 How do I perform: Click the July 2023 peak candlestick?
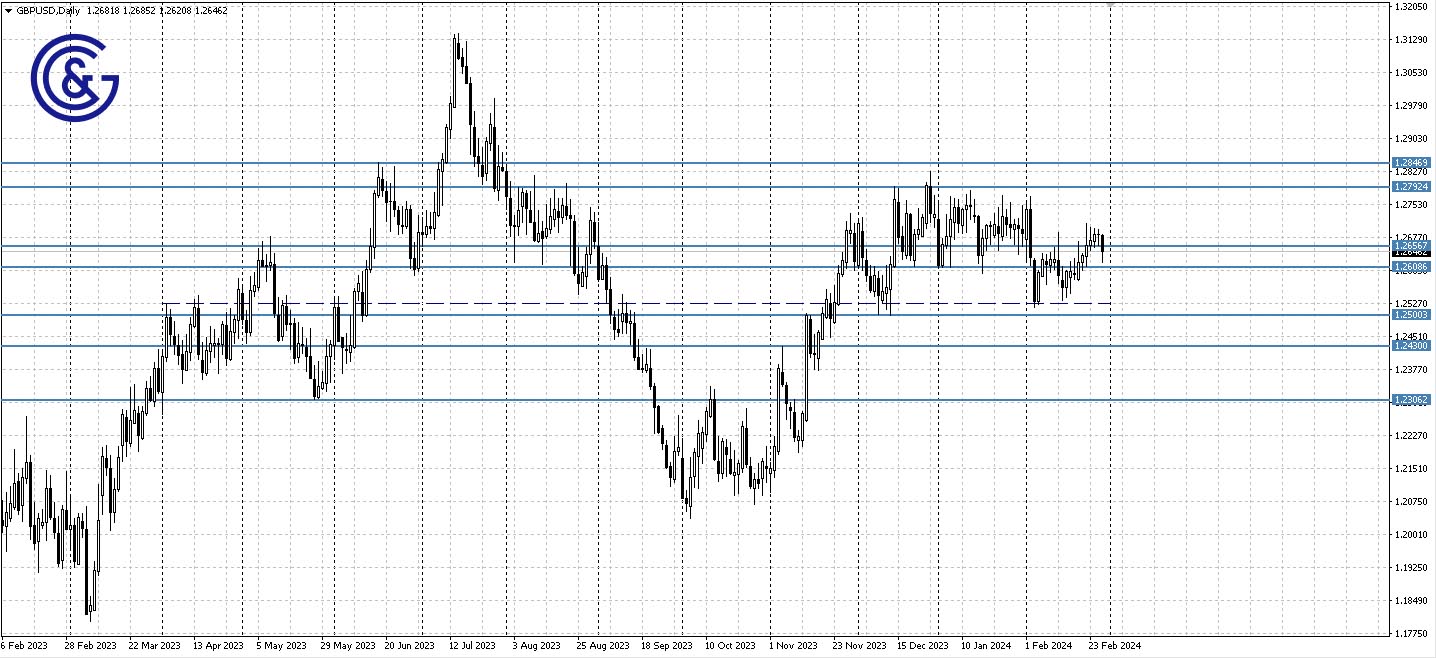point(458,50)
